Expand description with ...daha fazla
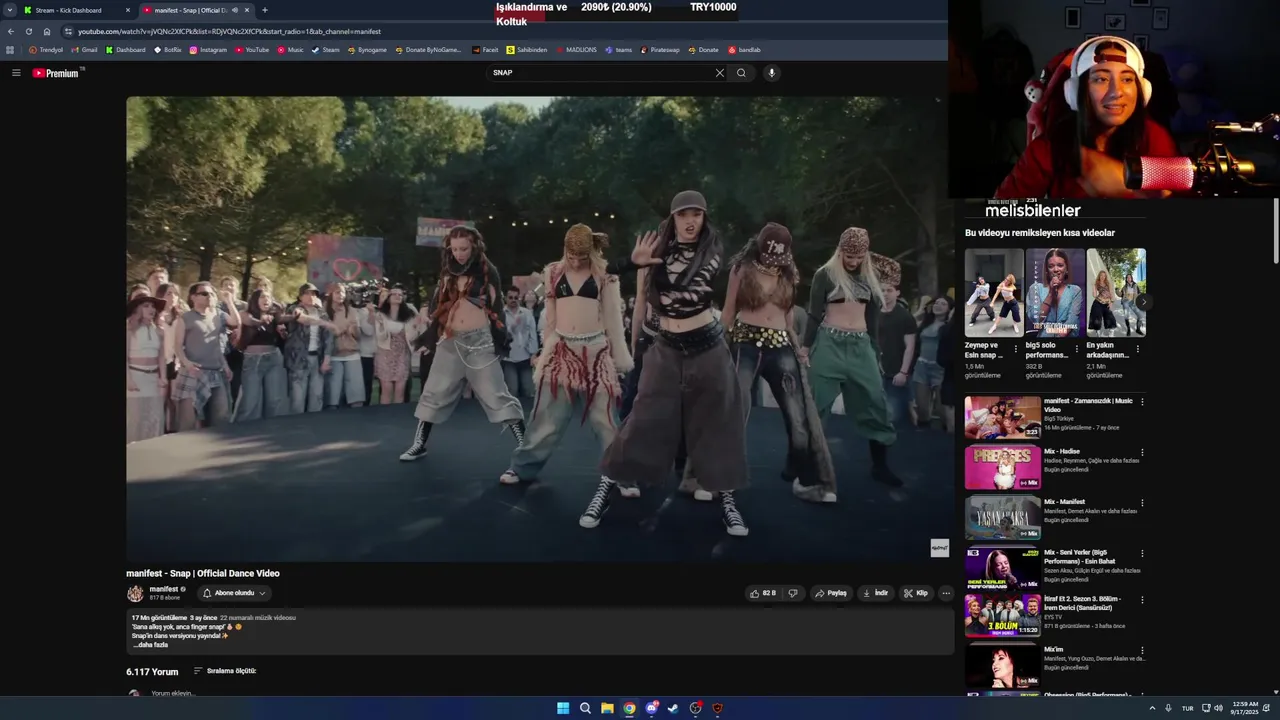This screenshot has width=1280, height=720. [x=150, y=645]
